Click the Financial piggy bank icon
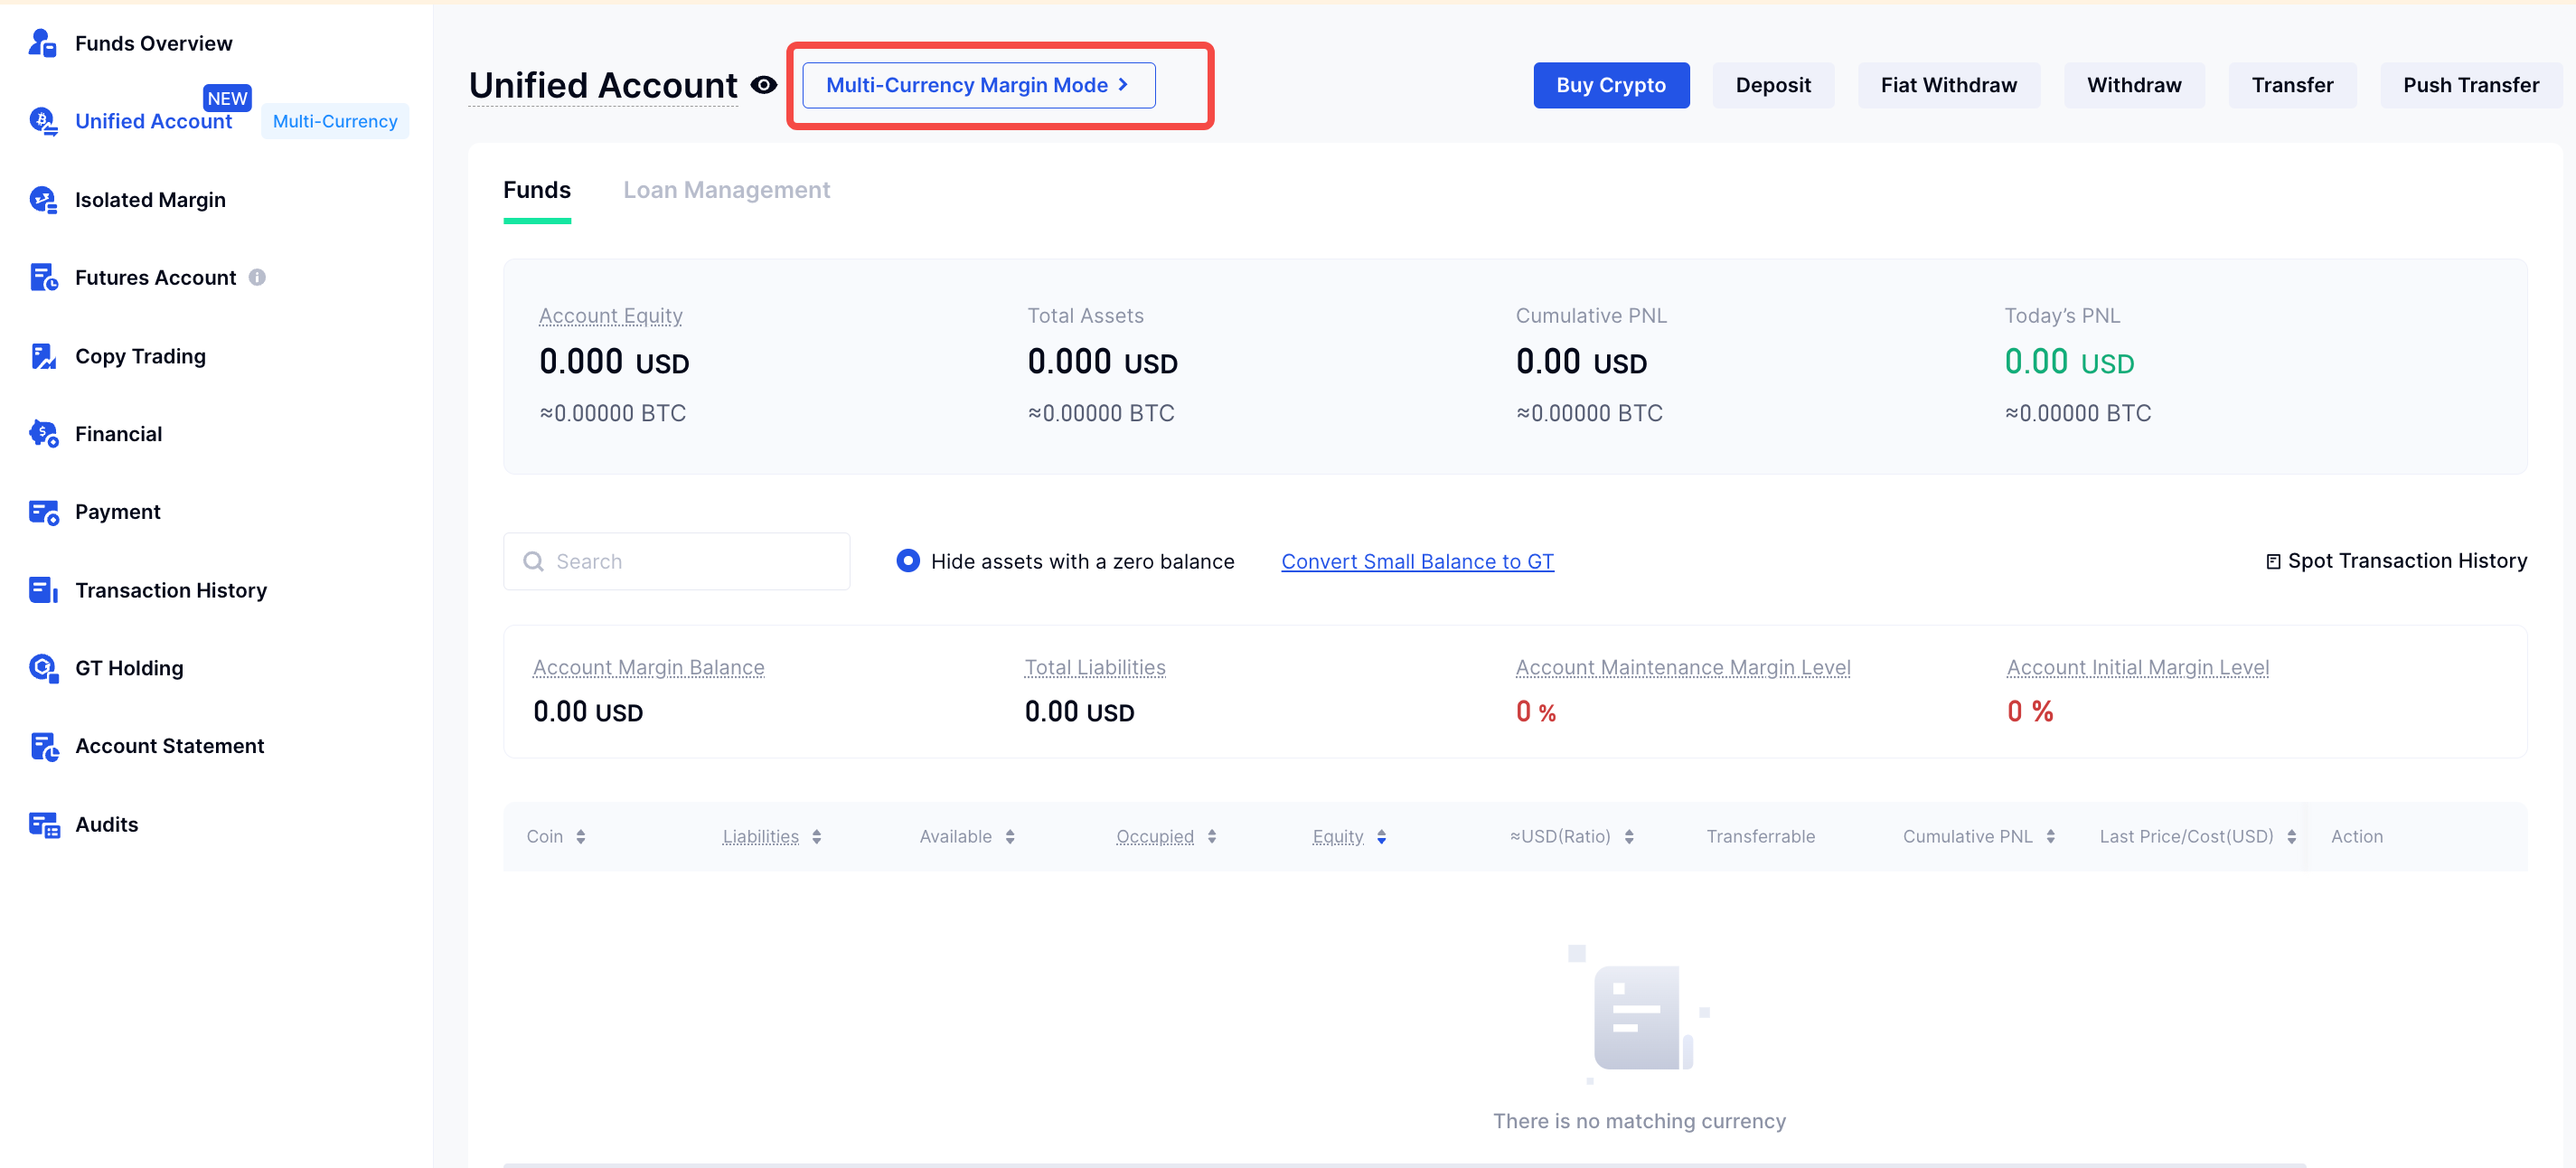Image resolution: width=2576 pixels, height=1168 pixels. 42,434
